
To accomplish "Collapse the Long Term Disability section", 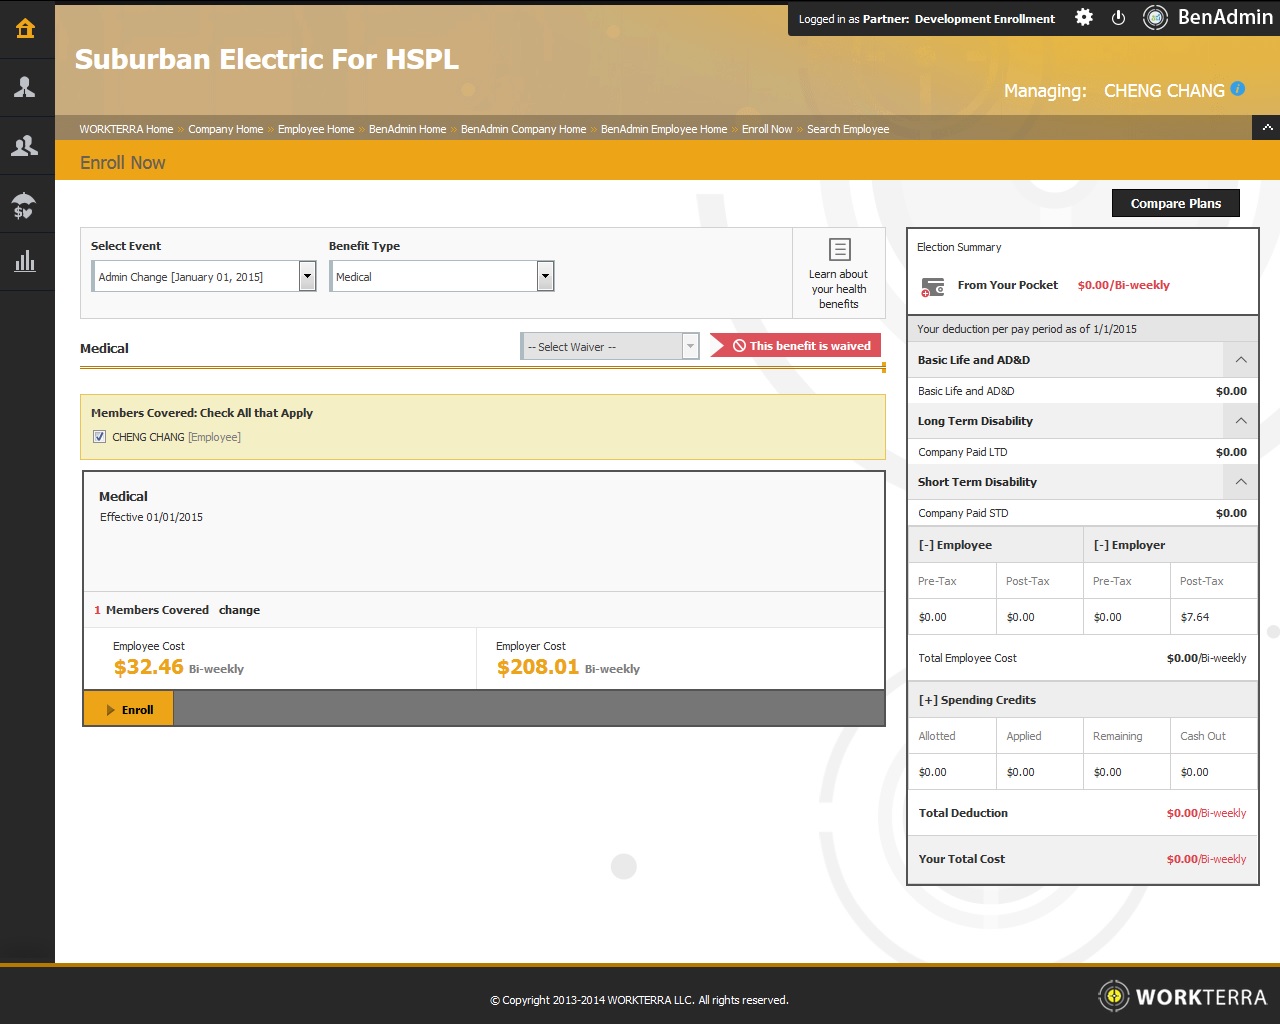I will [1240, 421].
